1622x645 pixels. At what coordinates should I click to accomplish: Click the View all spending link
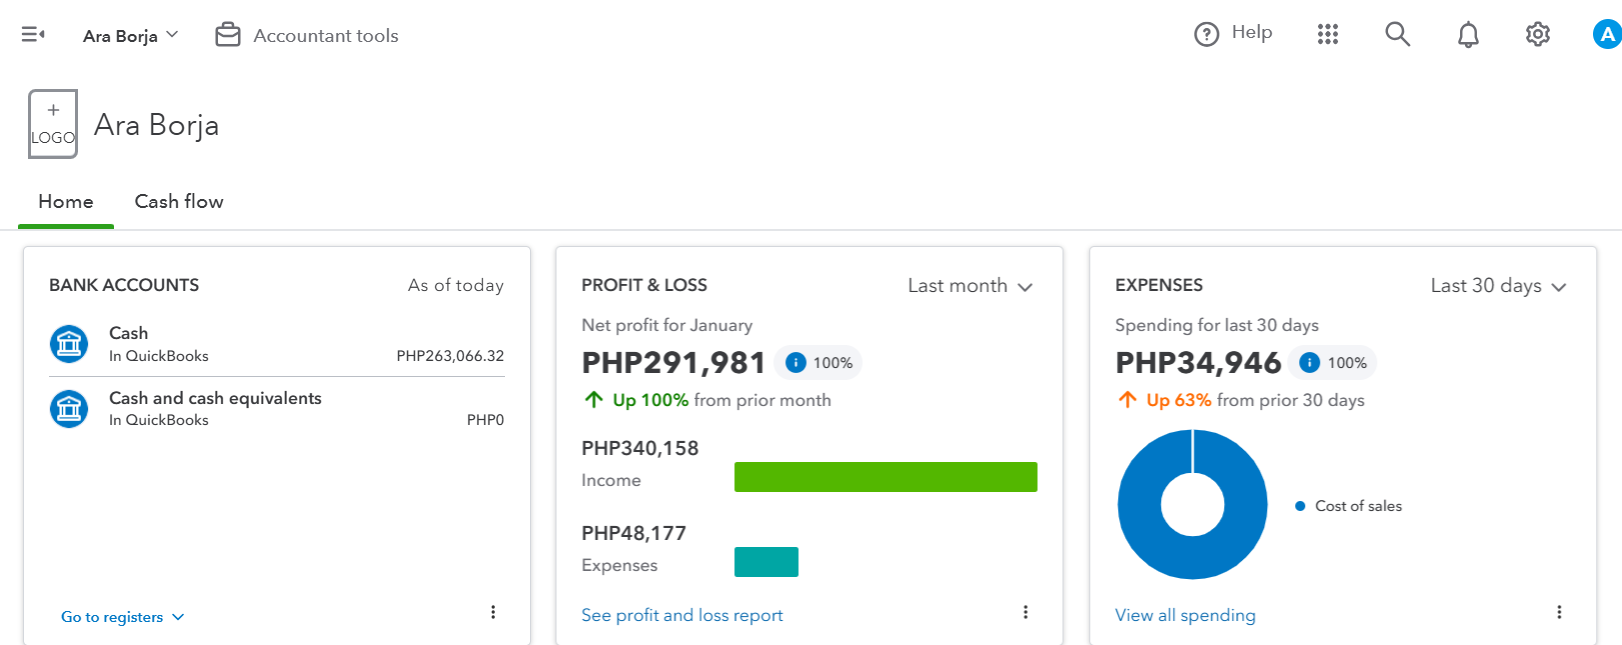[x=1185, y=615]
